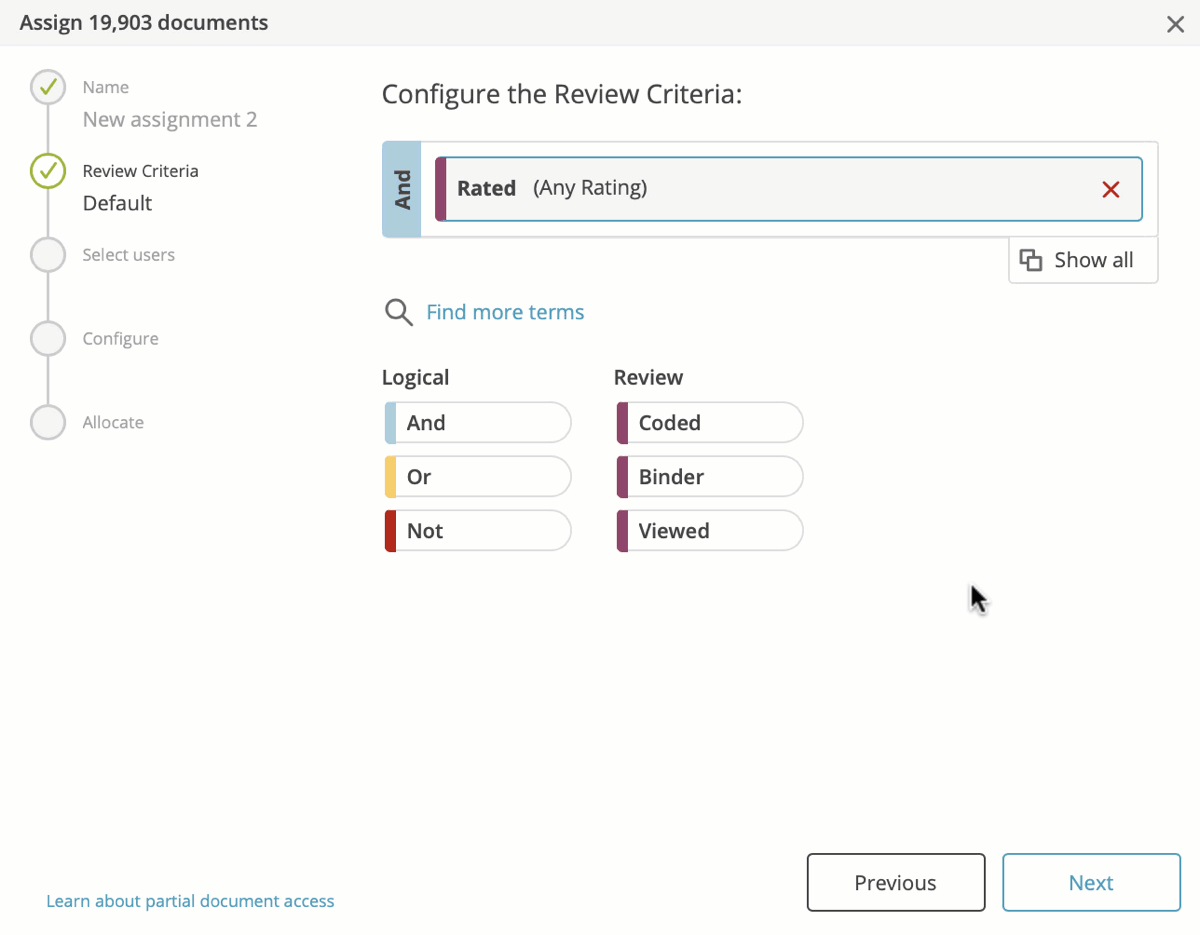Screen dimensions: 1200x935
Task: Add the Or logical operator
Action: (478, 477)
